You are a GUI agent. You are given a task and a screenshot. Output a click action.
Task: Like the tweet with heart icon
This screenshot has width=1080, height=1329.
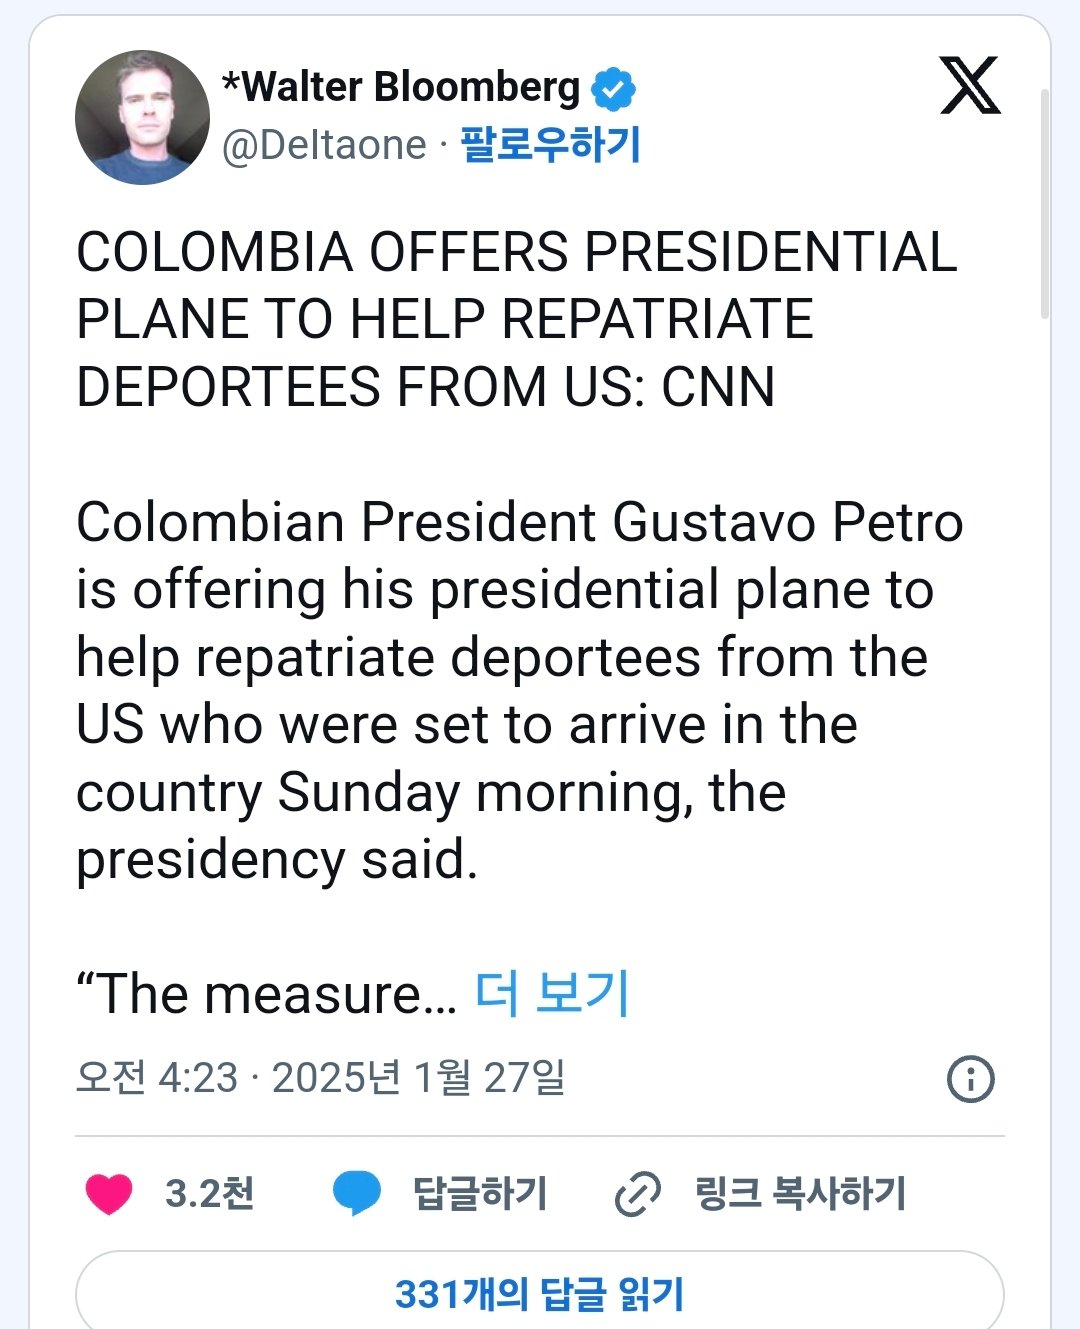point(109,1194)
